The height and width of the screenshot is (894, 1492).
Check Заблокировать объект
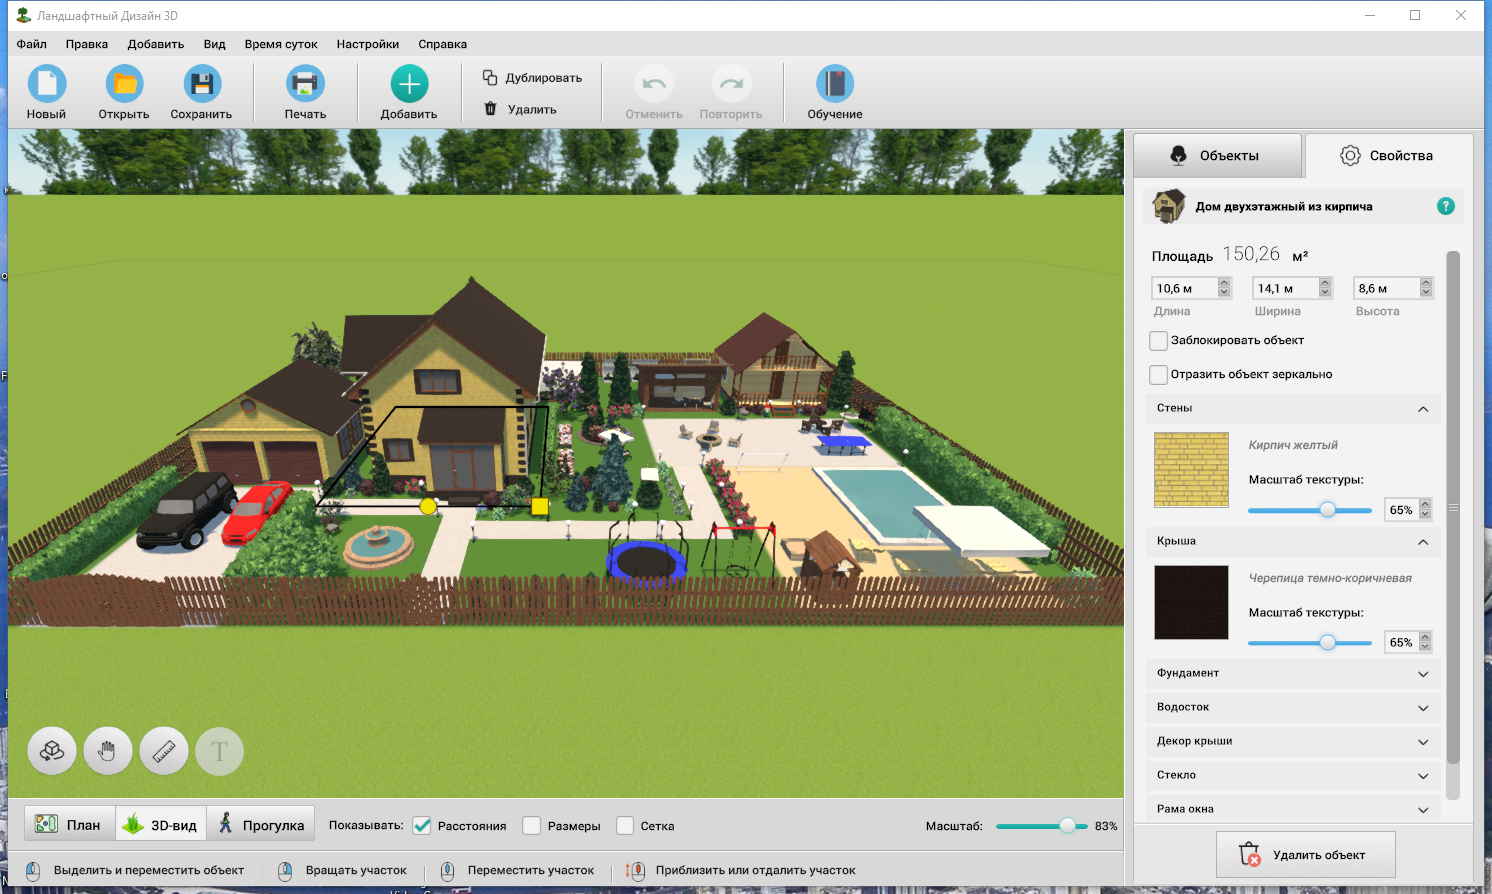(1159, 341)
